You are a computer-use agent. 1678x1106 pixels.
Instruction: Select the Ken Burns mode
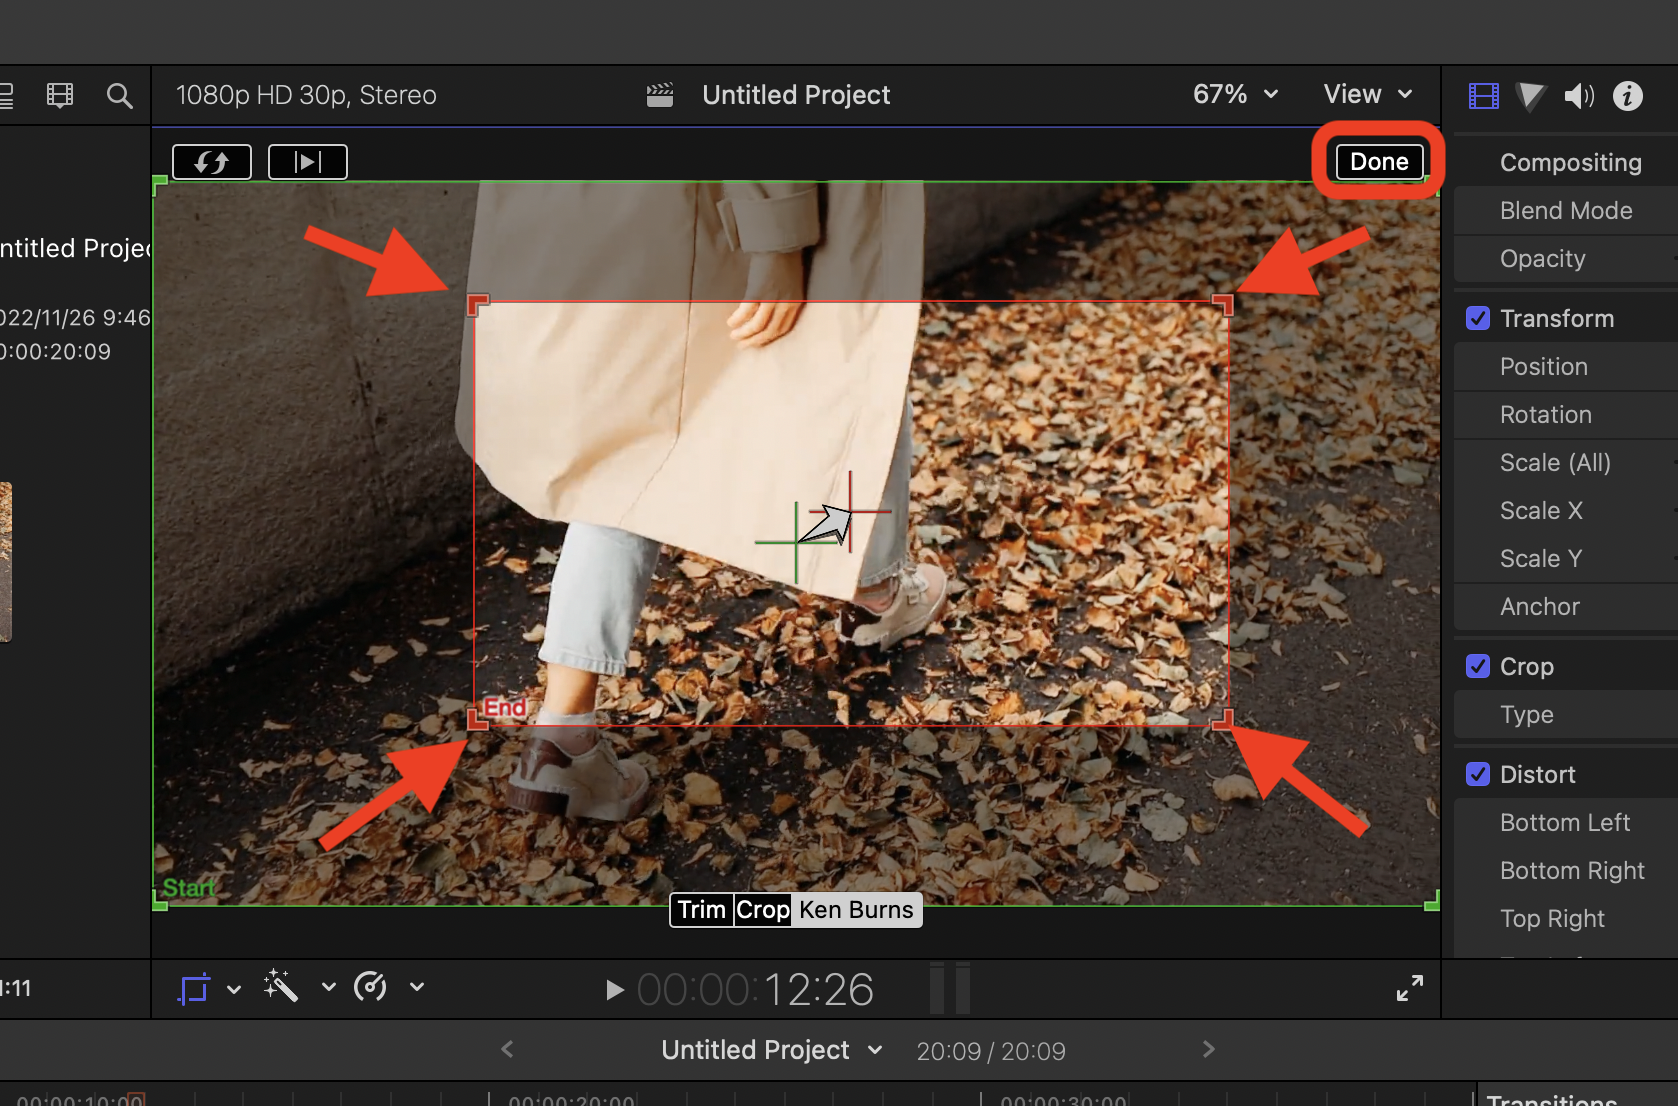click(x=857, y=910)
